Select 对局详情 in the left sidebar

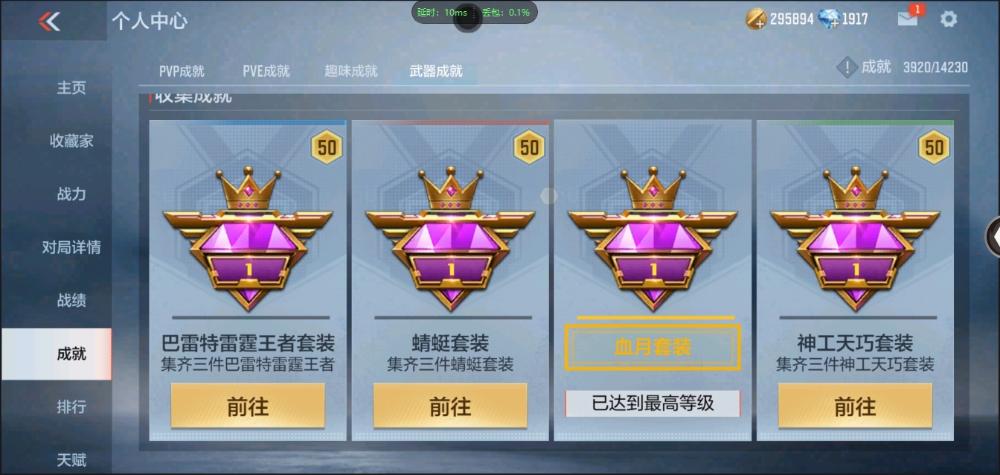click(71, 247)
